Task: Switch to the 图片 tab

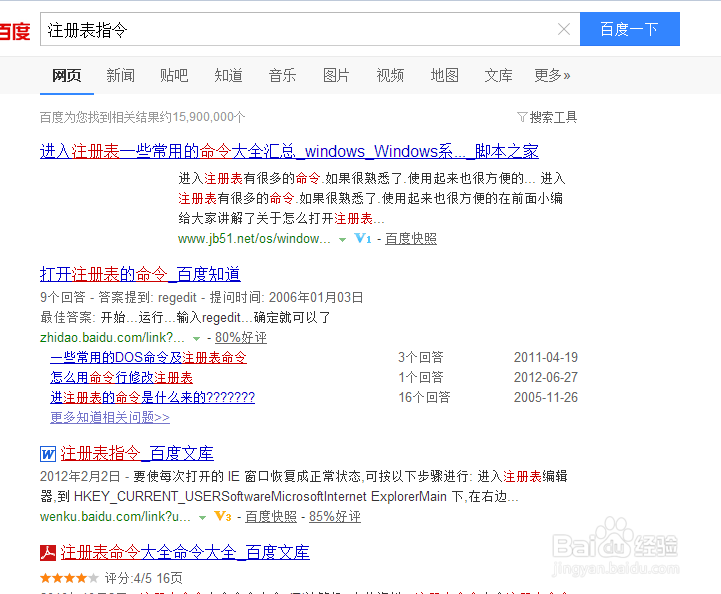Action: tap(336, 75)
